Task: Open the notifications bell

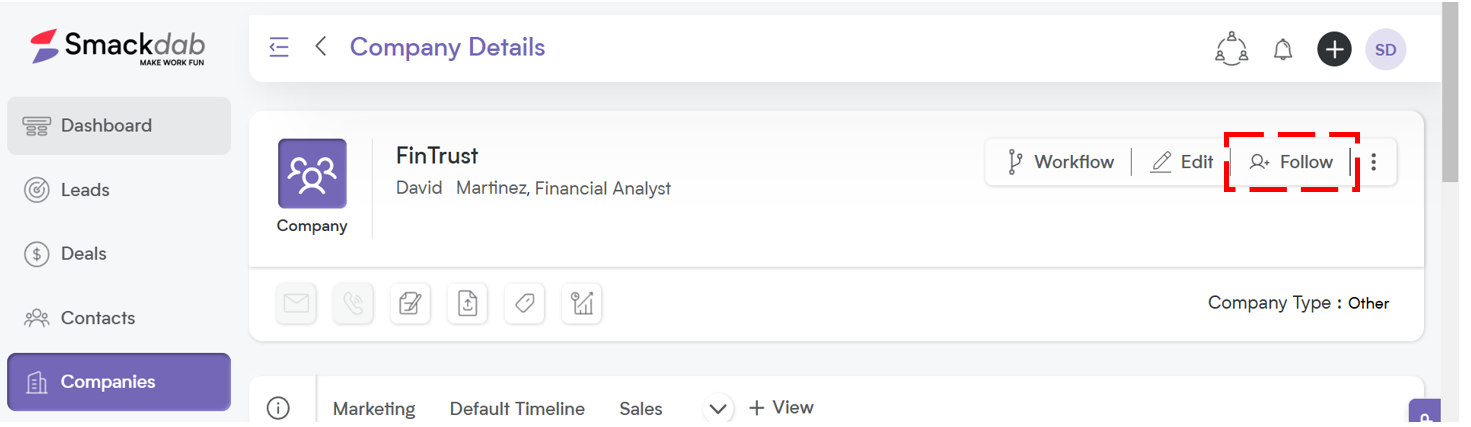Action: pos(1283,48)
